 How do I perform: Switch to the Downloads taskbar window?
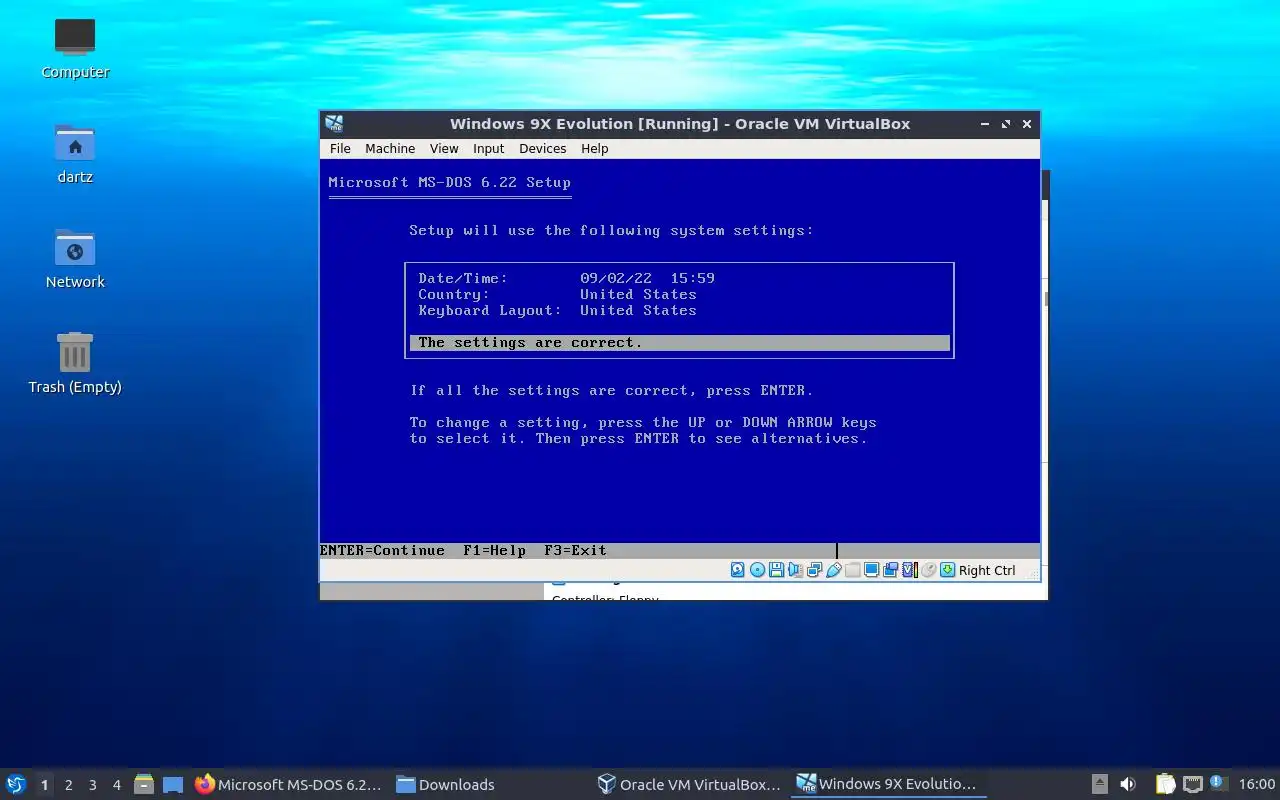(445, 784)
